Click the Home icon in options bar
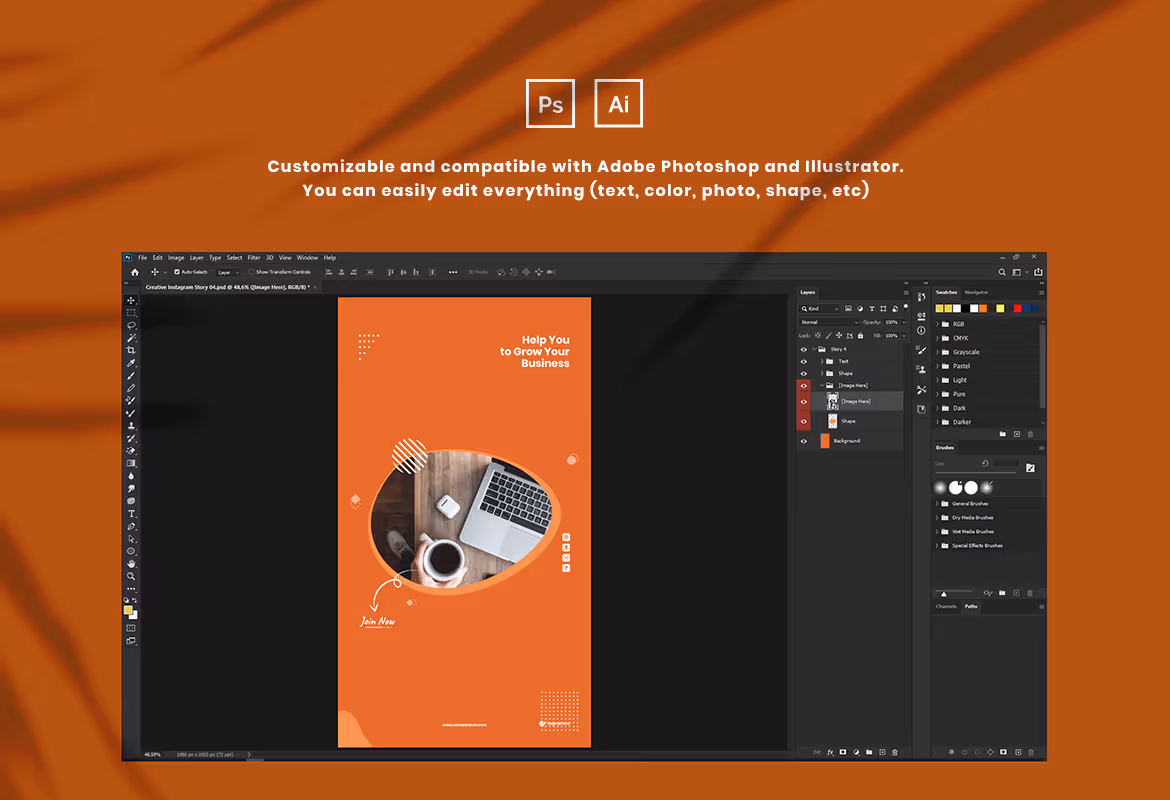This screenshot has height=800, width=1170. click(135, 272)
